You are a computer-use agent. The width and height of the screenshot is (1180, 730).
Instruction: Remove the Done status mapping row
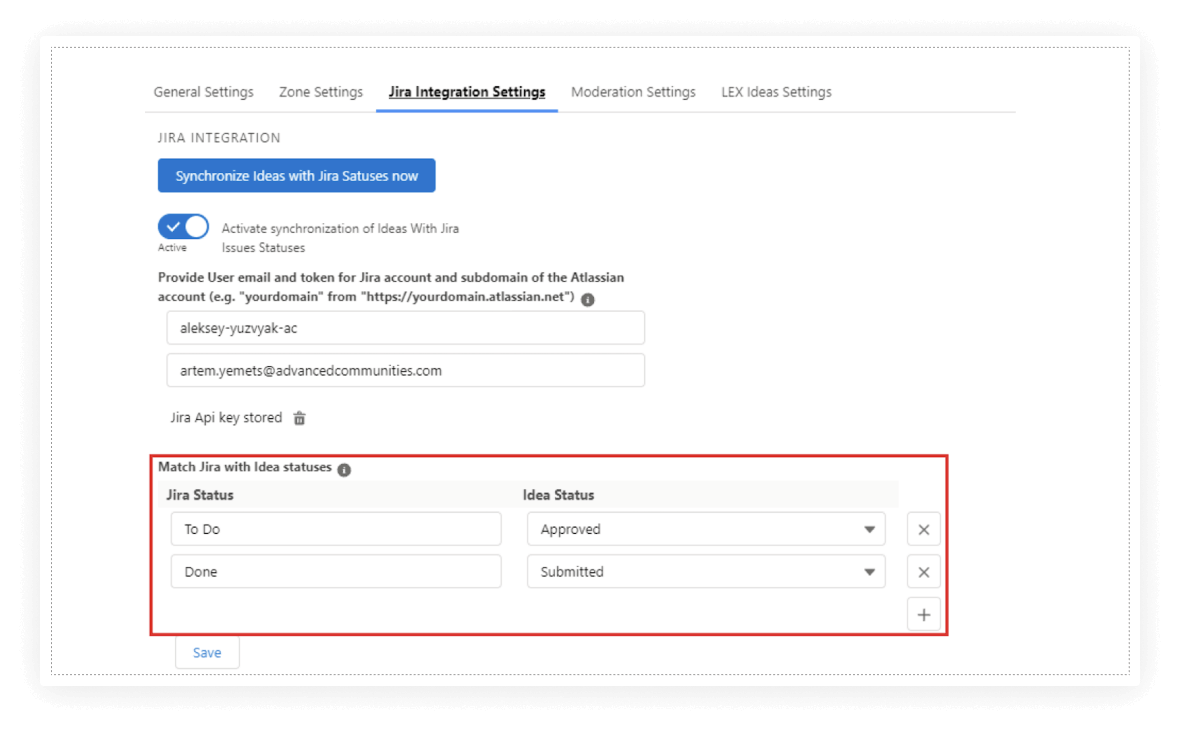click(x=923, y=571)
